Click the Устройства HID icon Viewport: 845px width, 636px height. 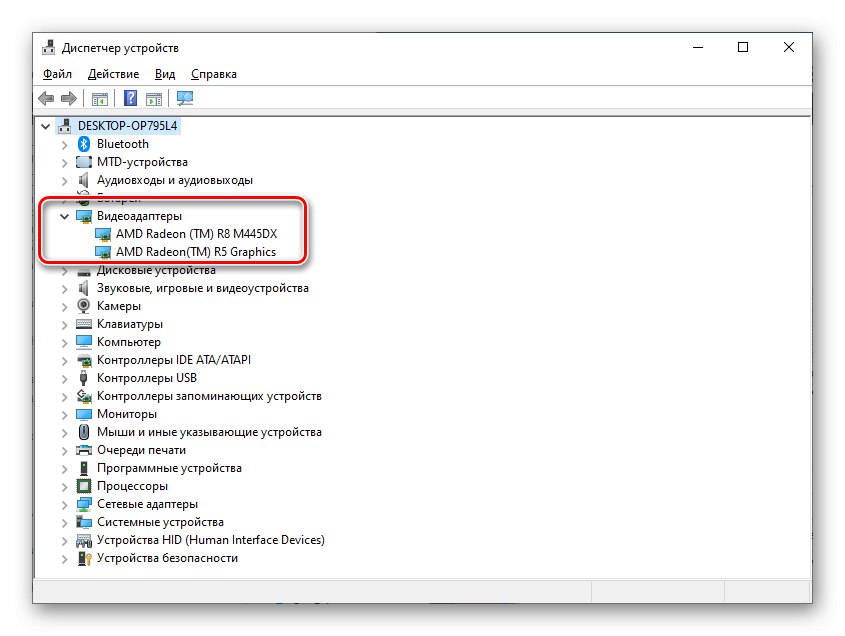point(84,541)
